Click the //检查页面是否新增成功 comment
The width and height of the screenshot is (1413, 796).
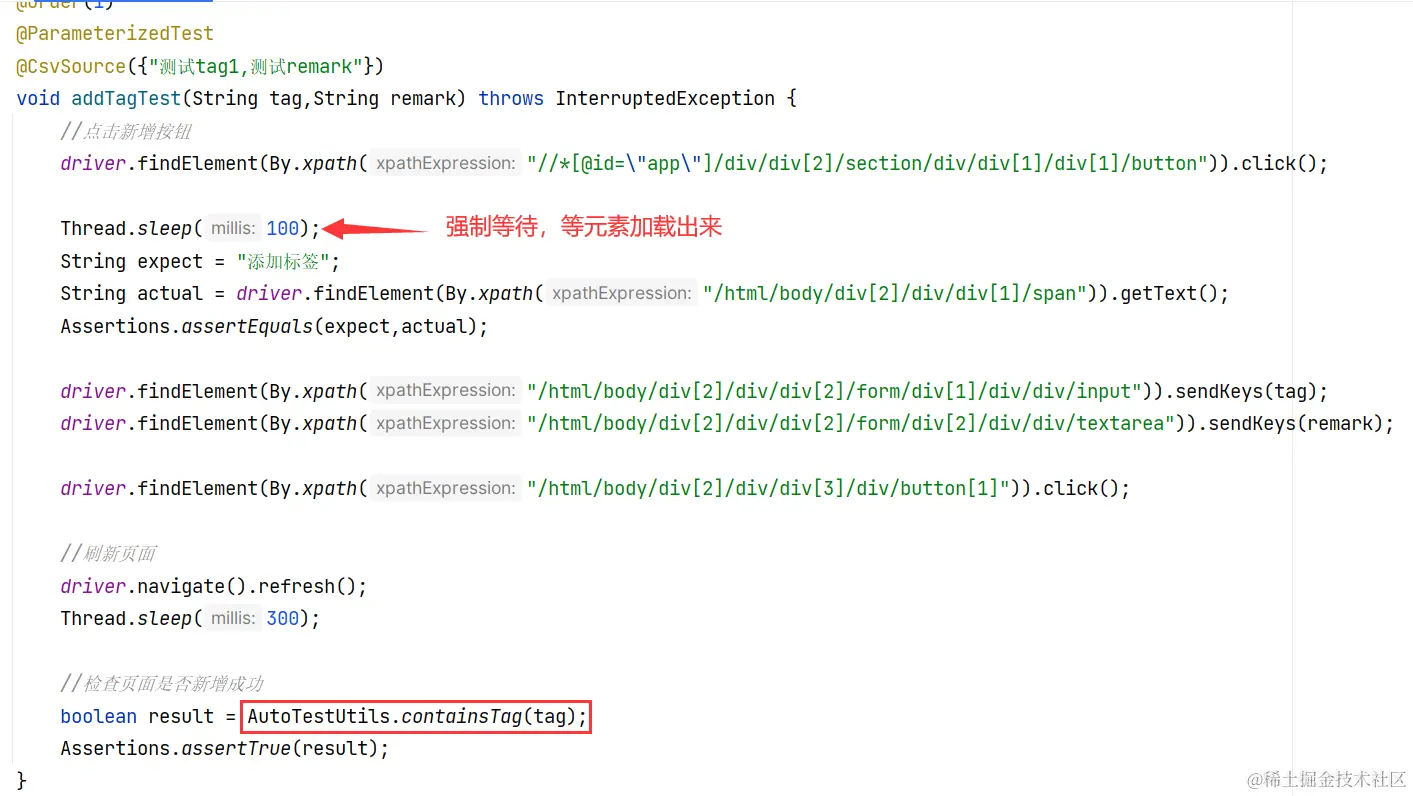tap(162, 683)
